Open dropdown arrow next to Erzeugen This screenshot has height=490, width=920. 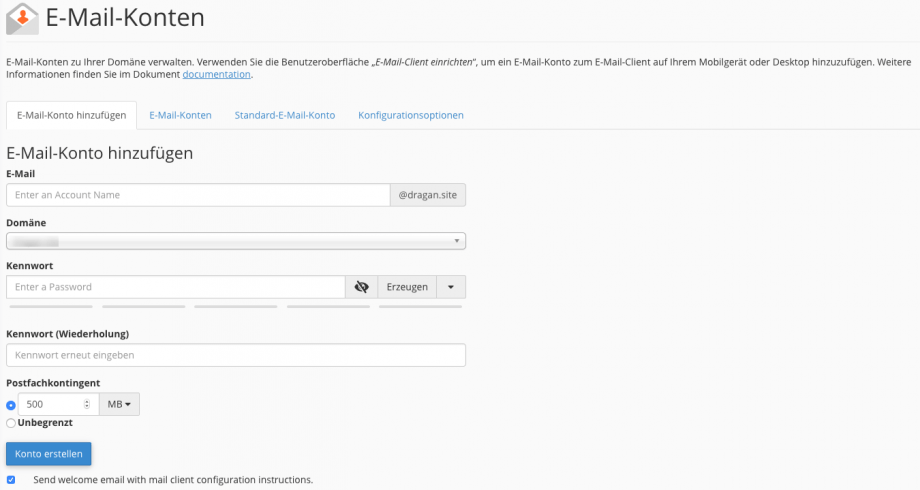click(x=451, y=287)
